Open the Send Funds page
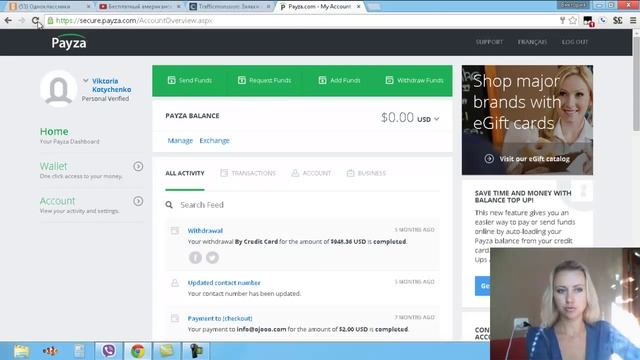This screenshot has height=360, width=640. (x=190, y=80)
